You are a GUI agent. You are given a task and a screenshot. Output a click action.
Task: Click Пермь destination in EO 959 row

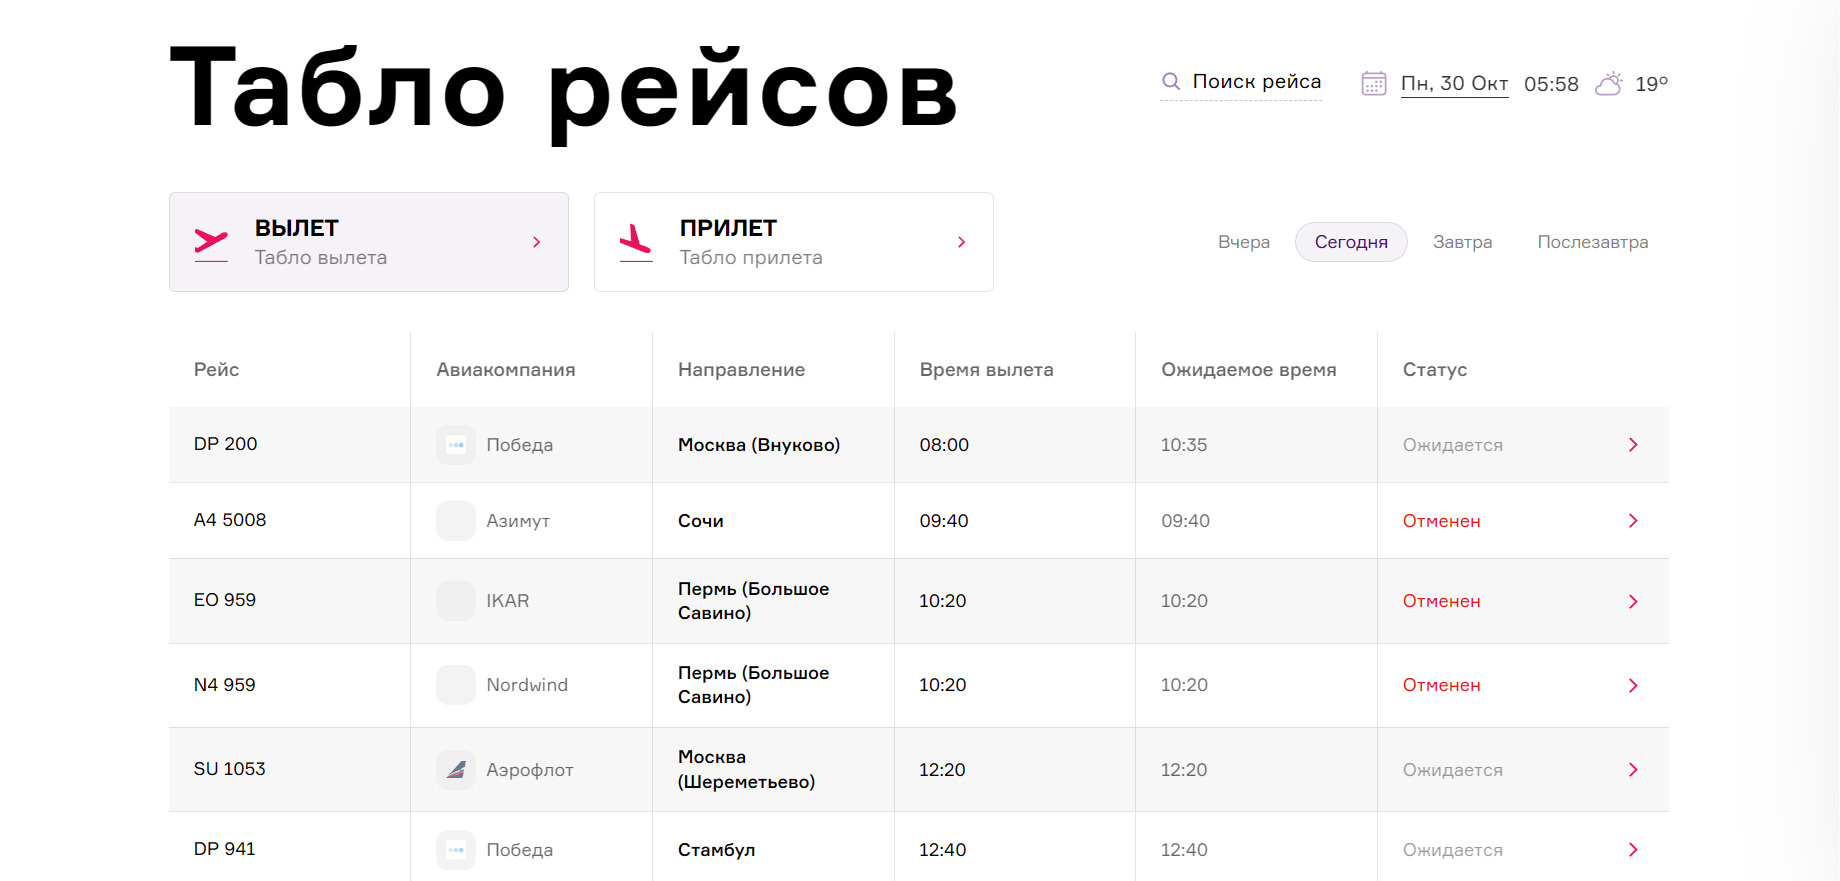pos(754,601)
